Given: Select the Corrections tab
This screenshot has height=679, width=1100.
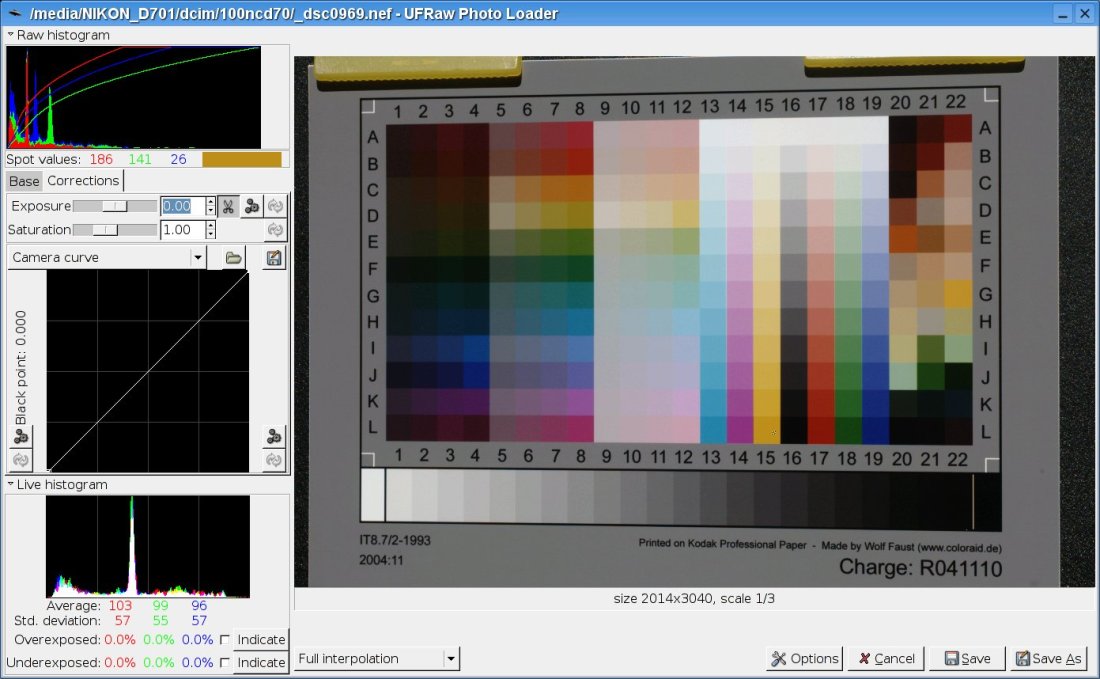Looking at the screenshot, I should [83, 181].
